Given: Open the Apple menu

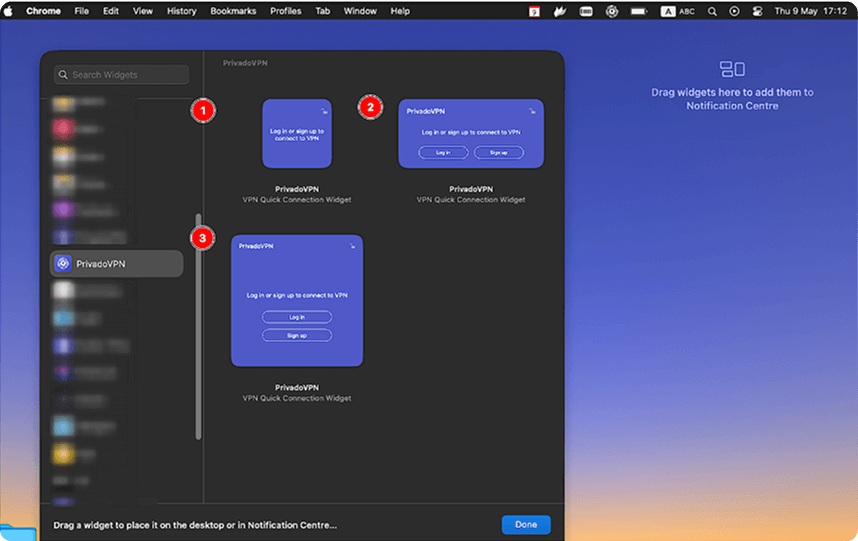Looking at the screenshot, I should click(x=8, y=11).
